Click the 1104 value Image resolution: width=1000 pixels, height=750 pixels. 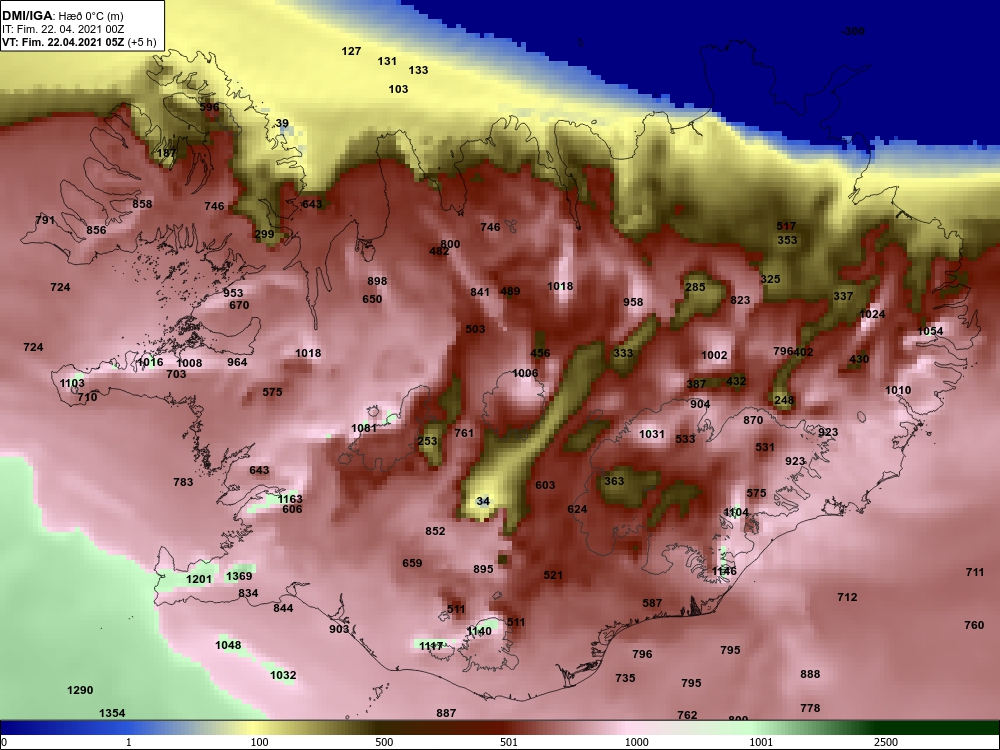click(x=736, y=512)
